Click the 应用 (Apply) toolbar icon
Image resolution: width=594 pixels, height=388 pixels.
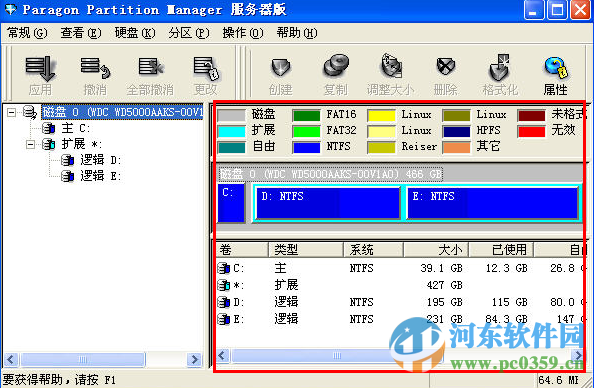pos(40,69)
